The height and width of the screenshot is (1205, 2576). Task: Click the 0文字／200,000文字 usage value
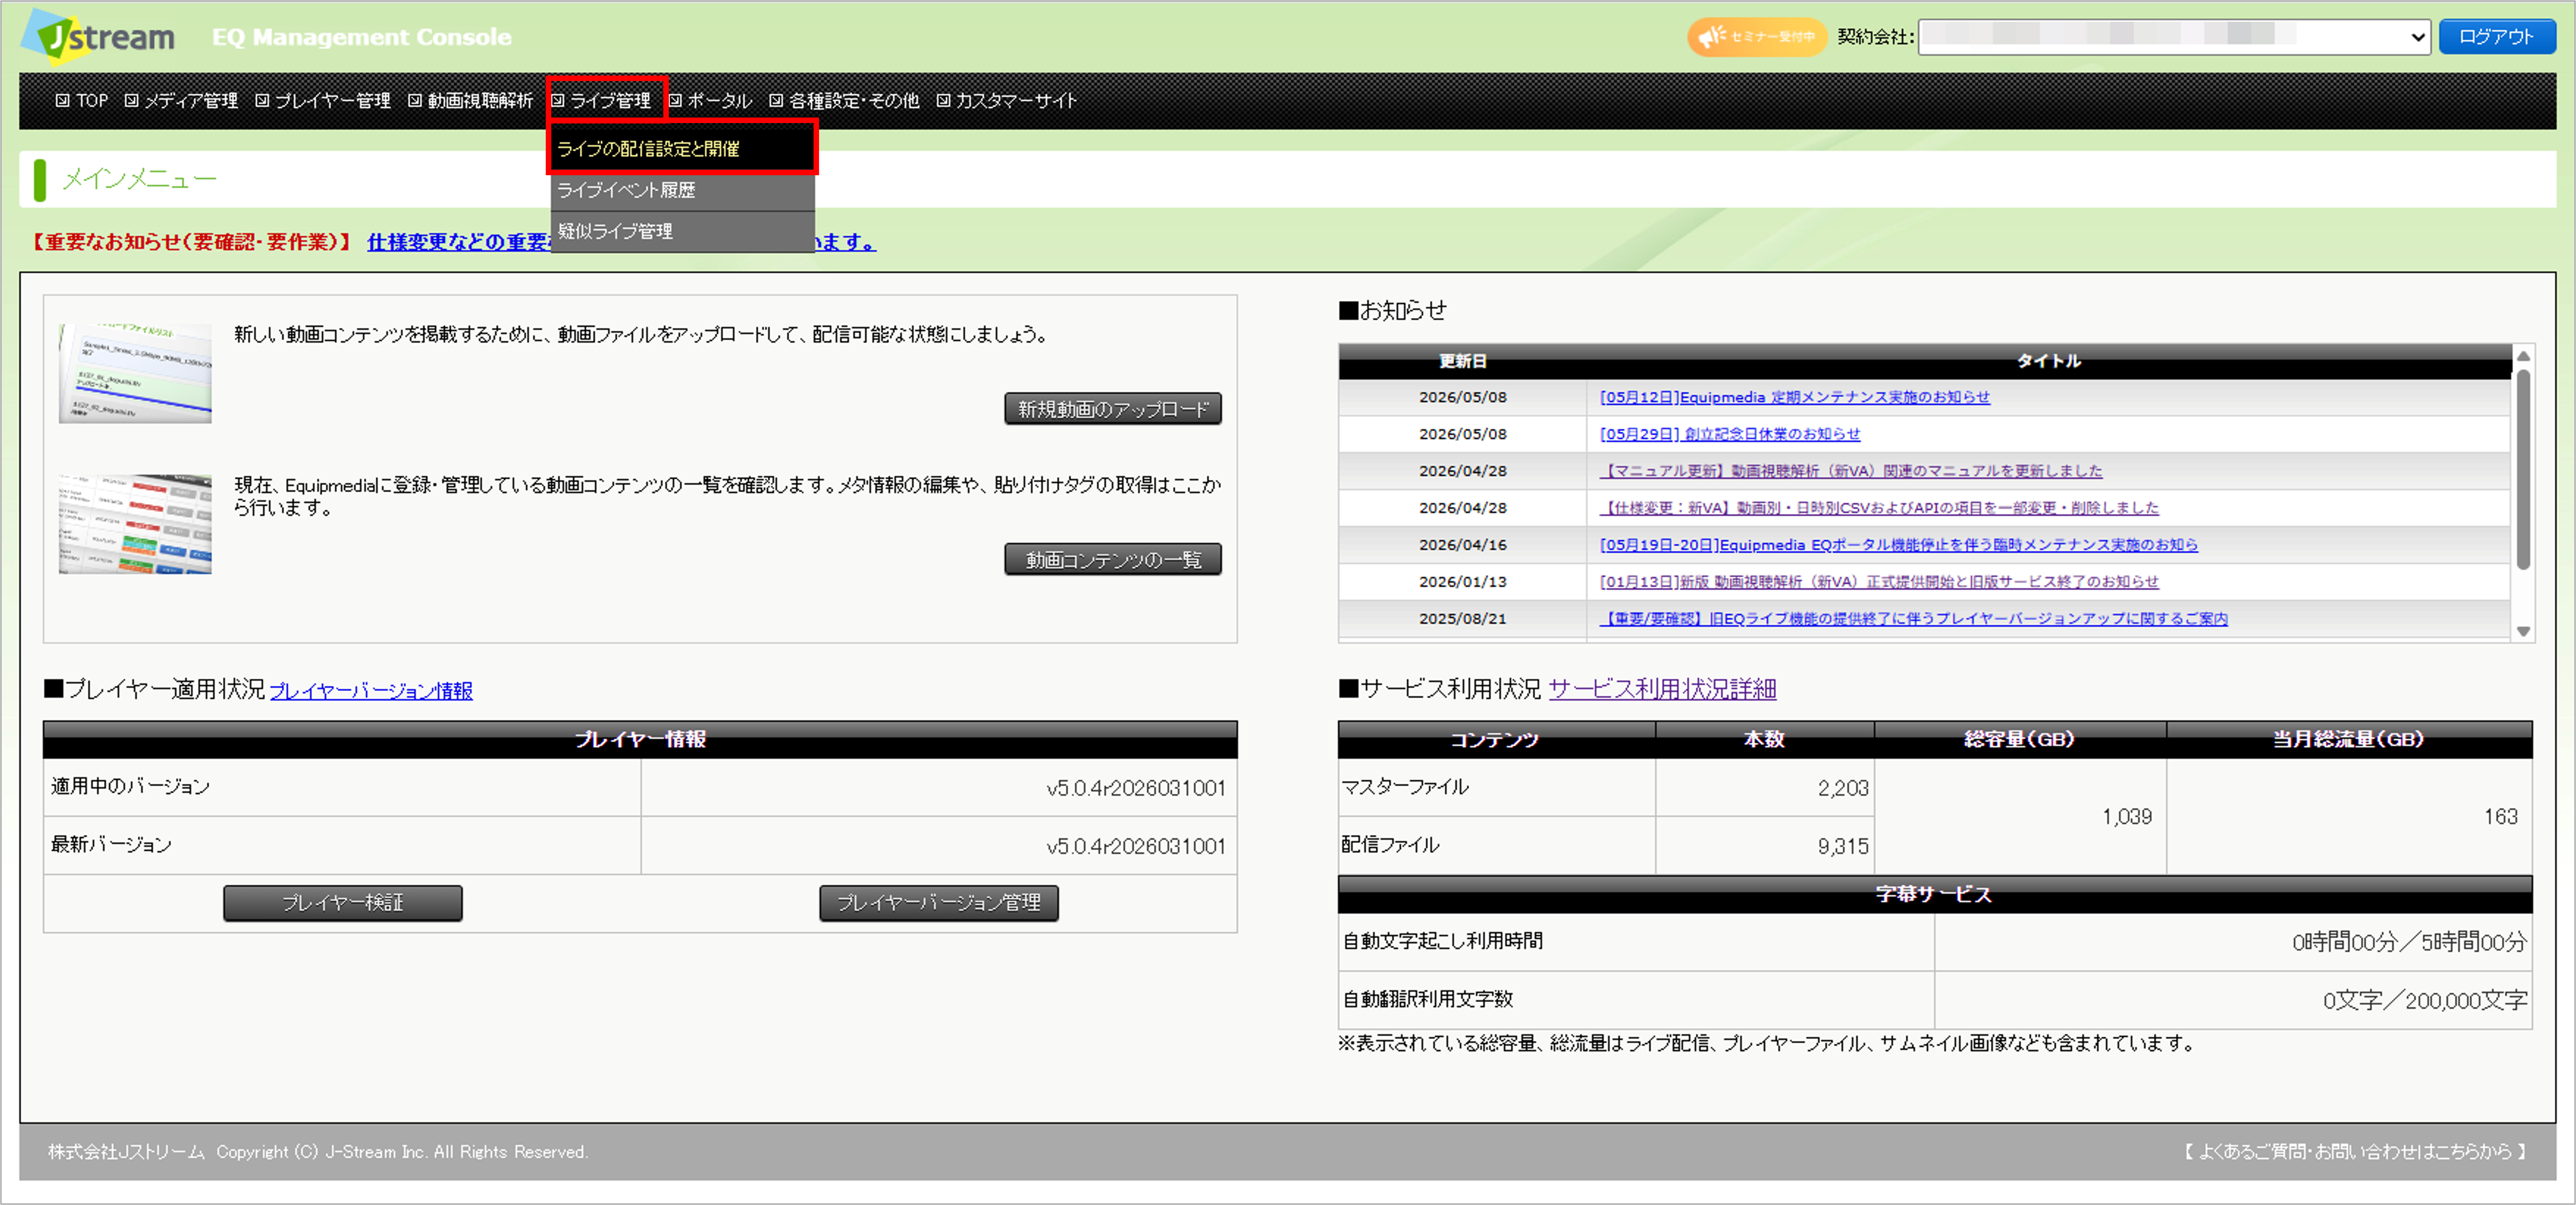click(x=2424, y=1000)
